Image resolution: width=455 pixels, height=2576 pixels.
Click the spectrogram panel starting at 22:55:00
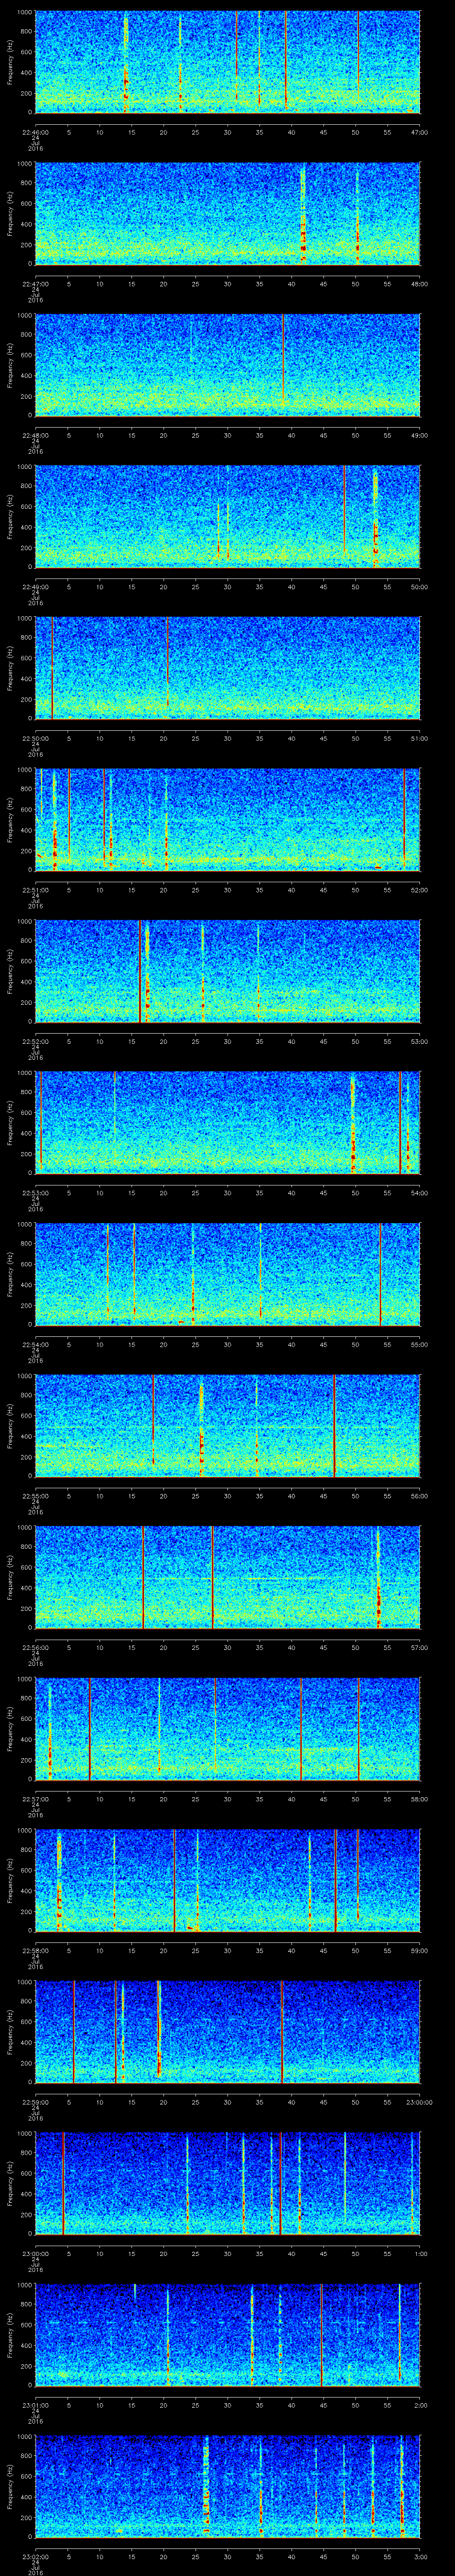[228, 1425]
